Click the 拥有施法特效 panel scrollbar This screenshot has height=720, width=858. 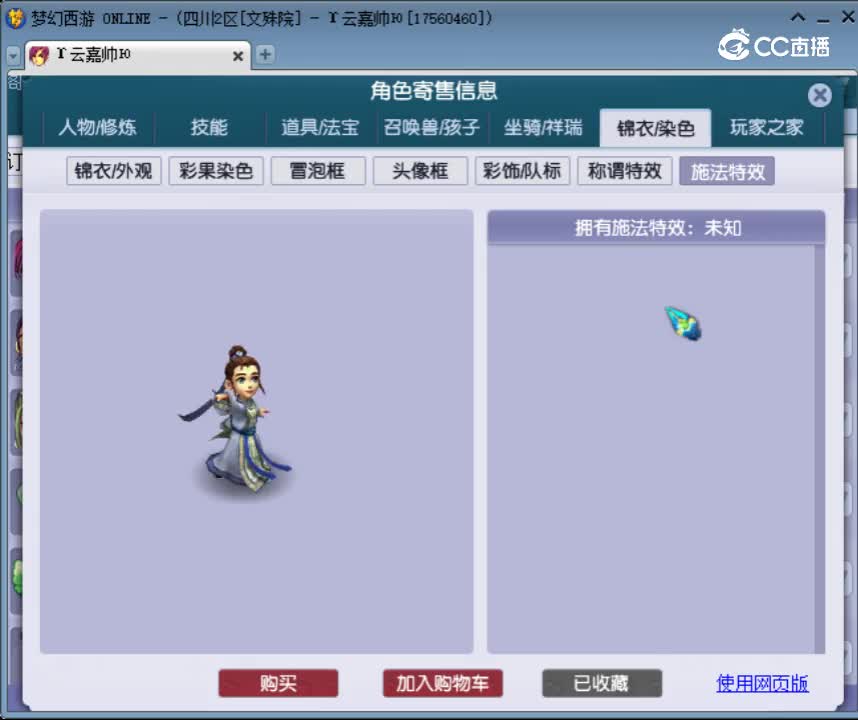click(819, 449)
